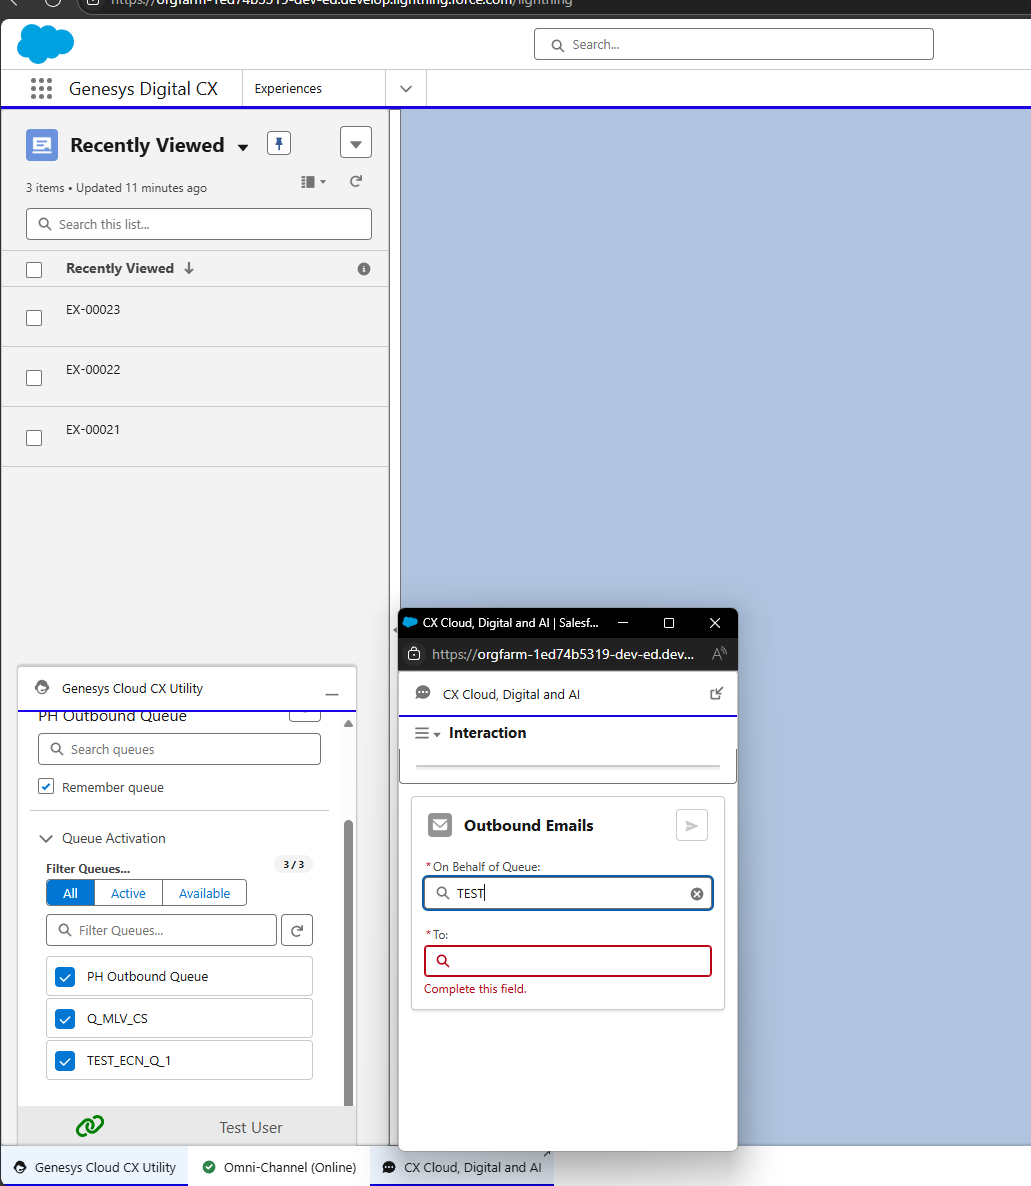Toggle the Remember queue checkbox
Screen dimensions: 1031x1186
pos(46,787)
